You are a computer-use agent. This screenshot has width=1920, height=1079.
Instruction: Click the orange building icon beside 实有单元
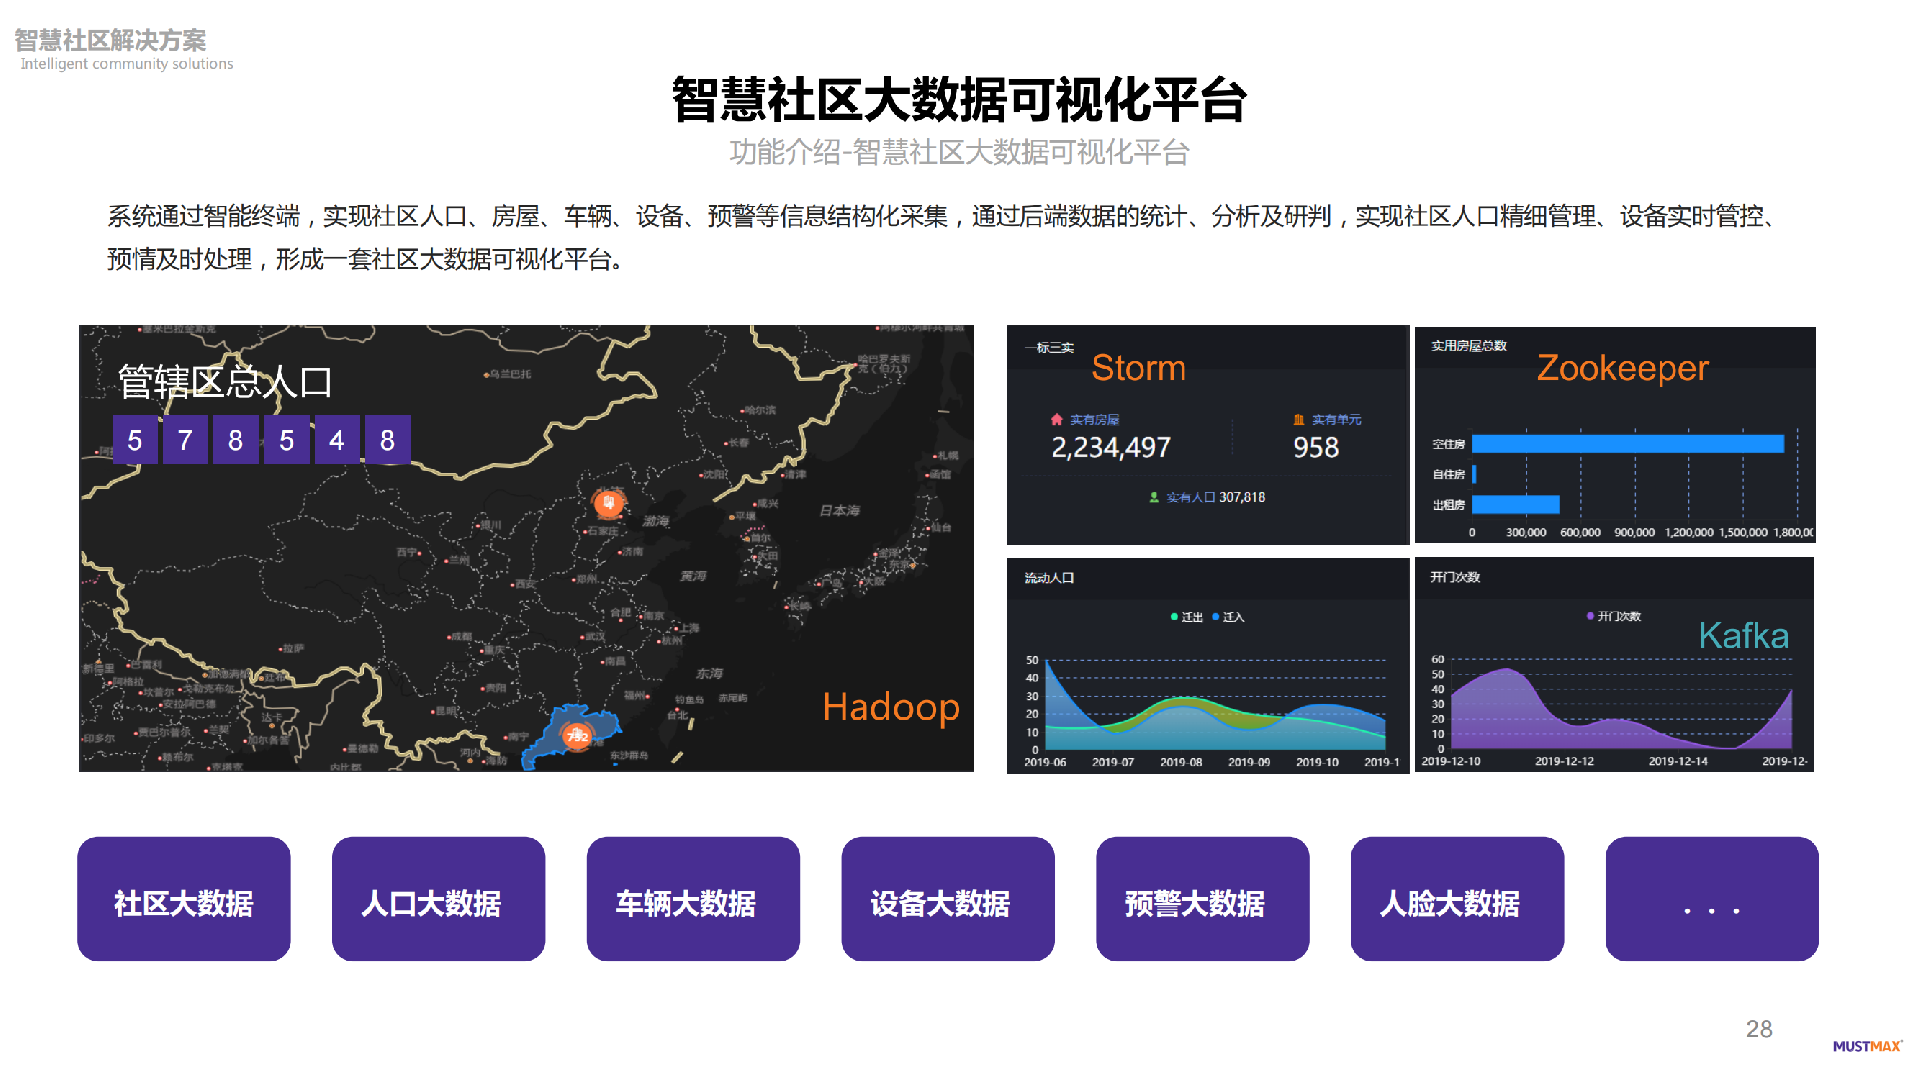pos(1298,420)
